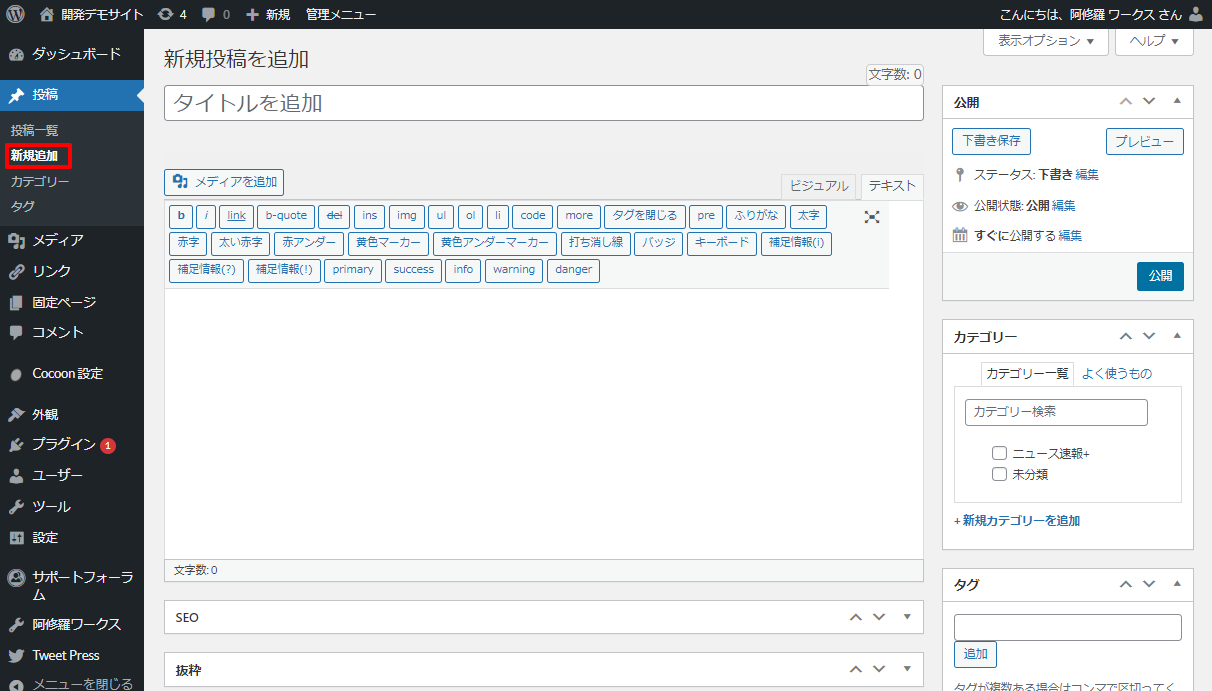Check the 未分類 category checkbox

(999, 474)
